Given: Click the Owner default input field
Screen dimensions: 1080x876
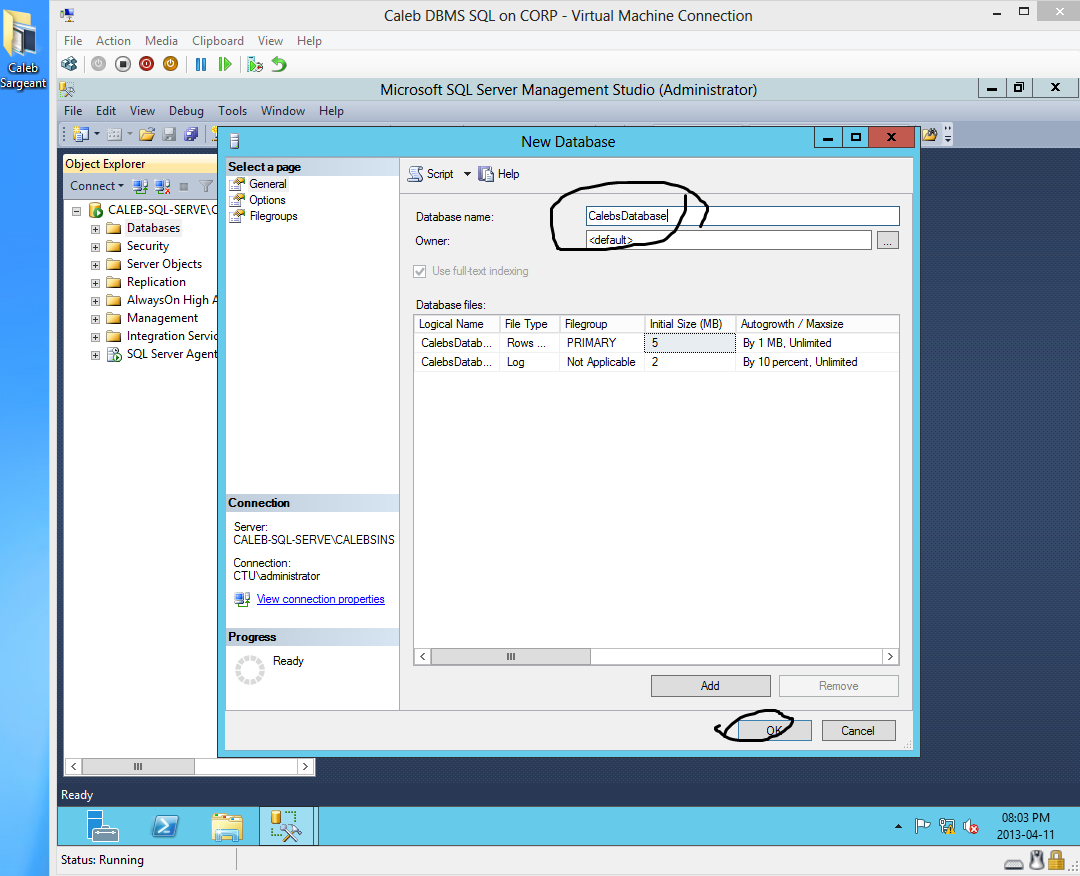Looking at the screenshot, I should coord(729,240).
